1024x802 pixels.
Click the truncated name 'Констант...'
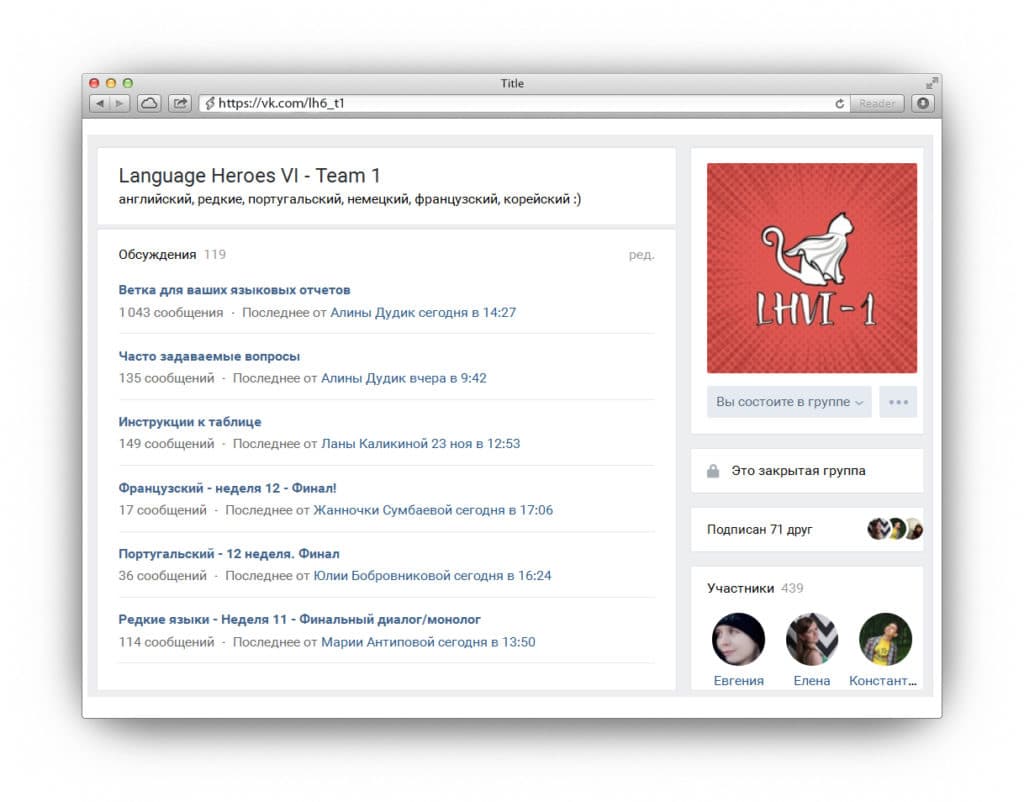click(x=883, y=681)
